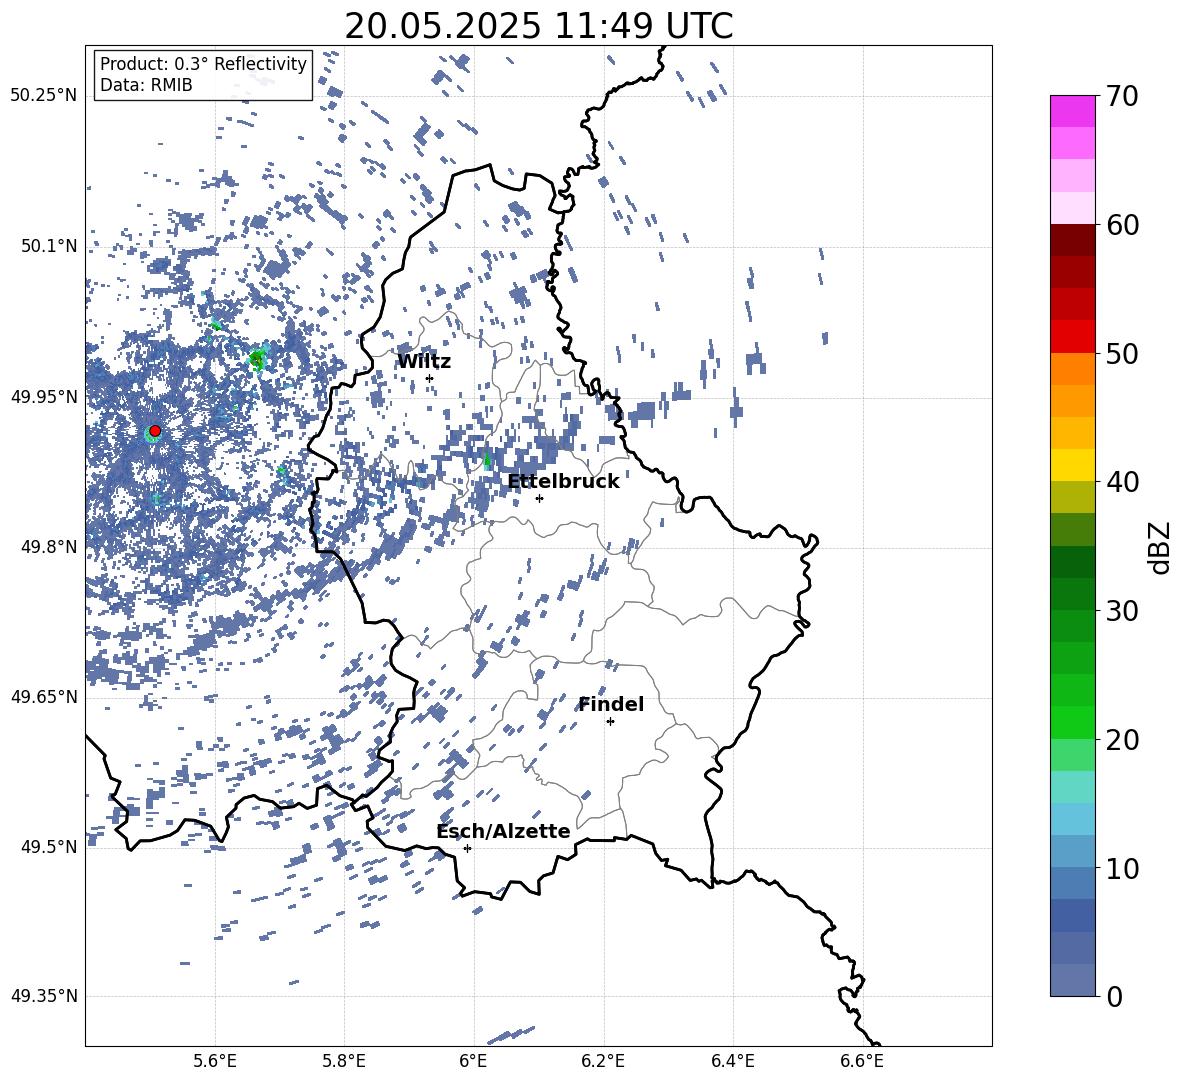Click the Esch/Alzette station cross marker
Image resolution: width=1184 pixels, height=1081 pixels.
(x=467, y=848)
